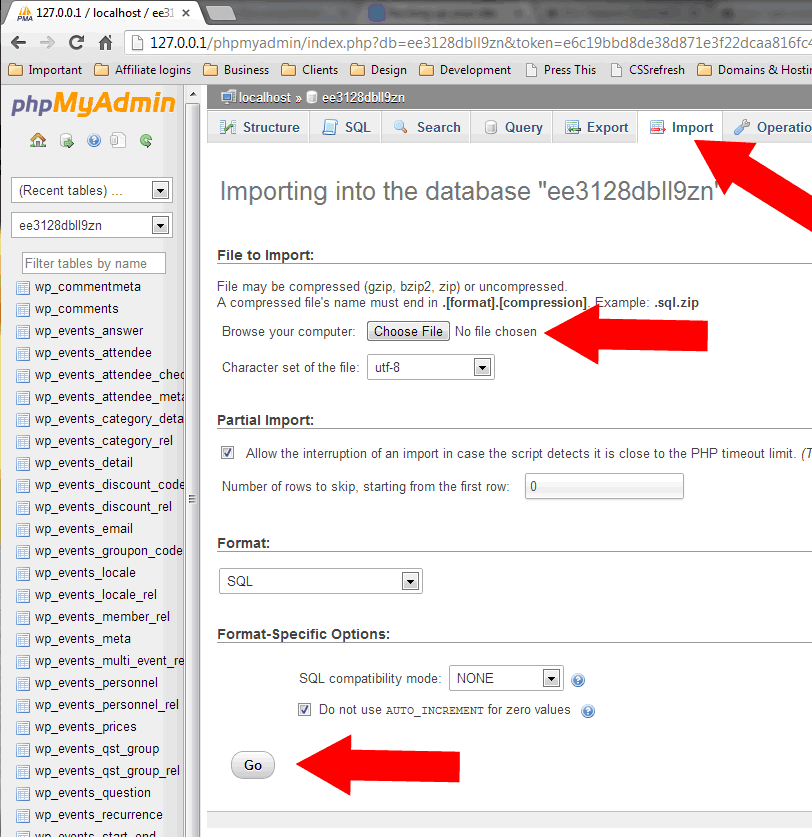This screenshot has width=812, height=837.
Task: Open the Domains & Hosting bookmarks folder
Action: point(754,70)
